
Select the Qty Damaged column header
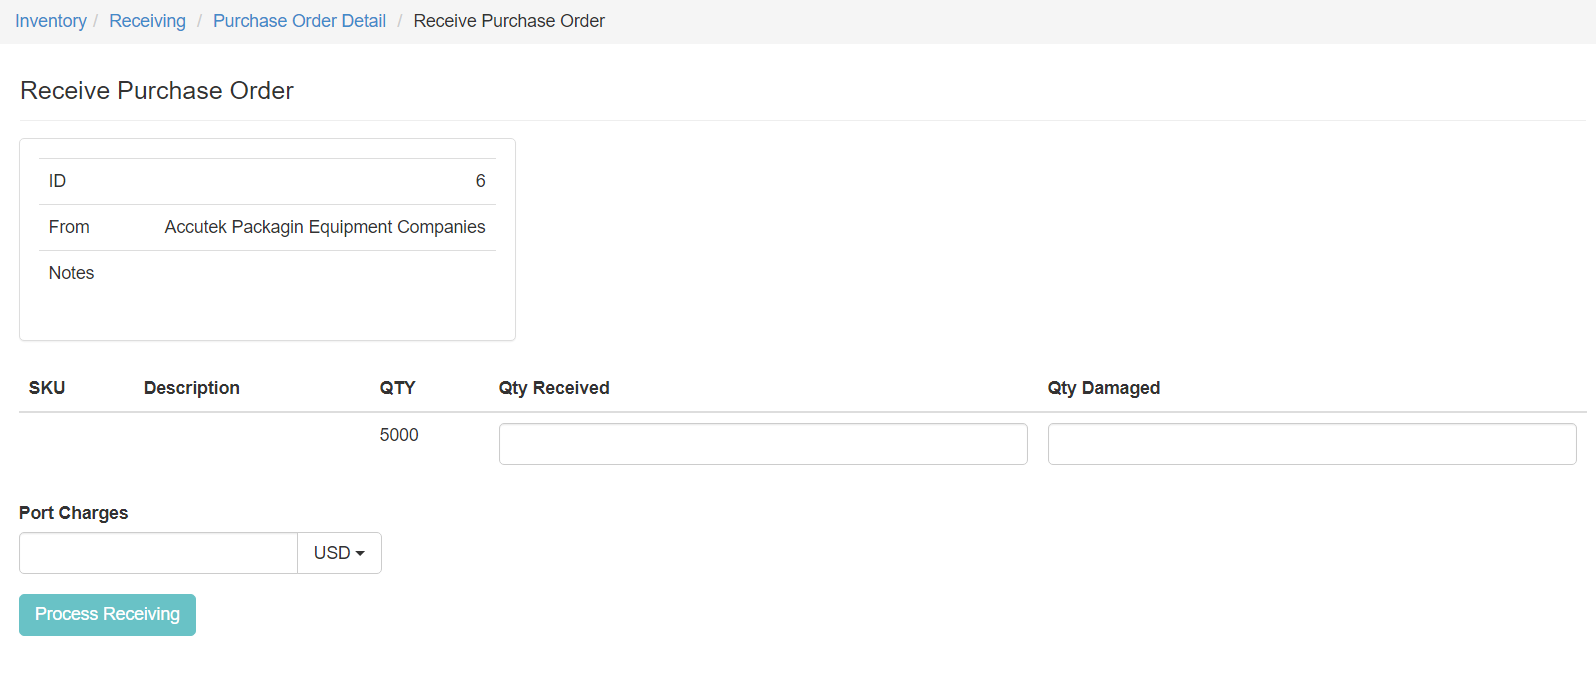pos(1103,388)
